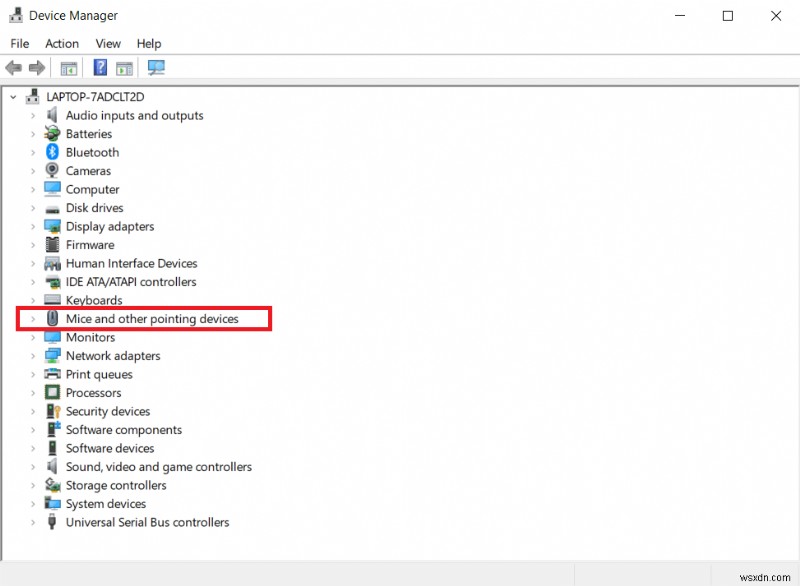Open the Action menu

(62, 43)
